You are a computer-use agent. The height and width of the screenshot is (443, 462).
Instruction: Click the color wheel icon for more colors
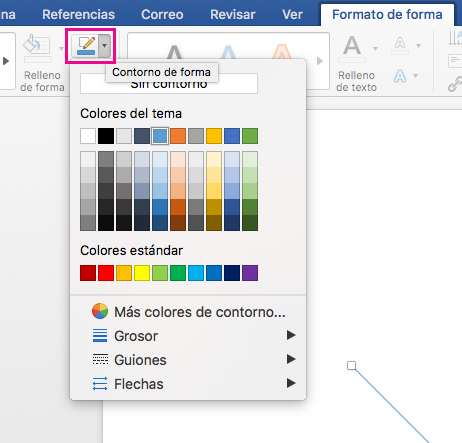pos(100,311)
